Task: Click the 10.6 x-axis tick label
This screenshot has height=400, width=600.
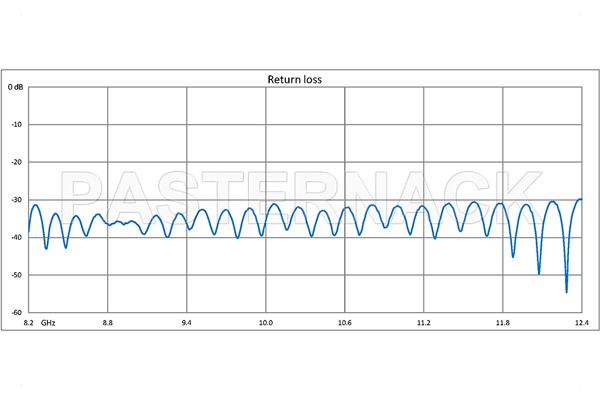Action: [344, 324]
